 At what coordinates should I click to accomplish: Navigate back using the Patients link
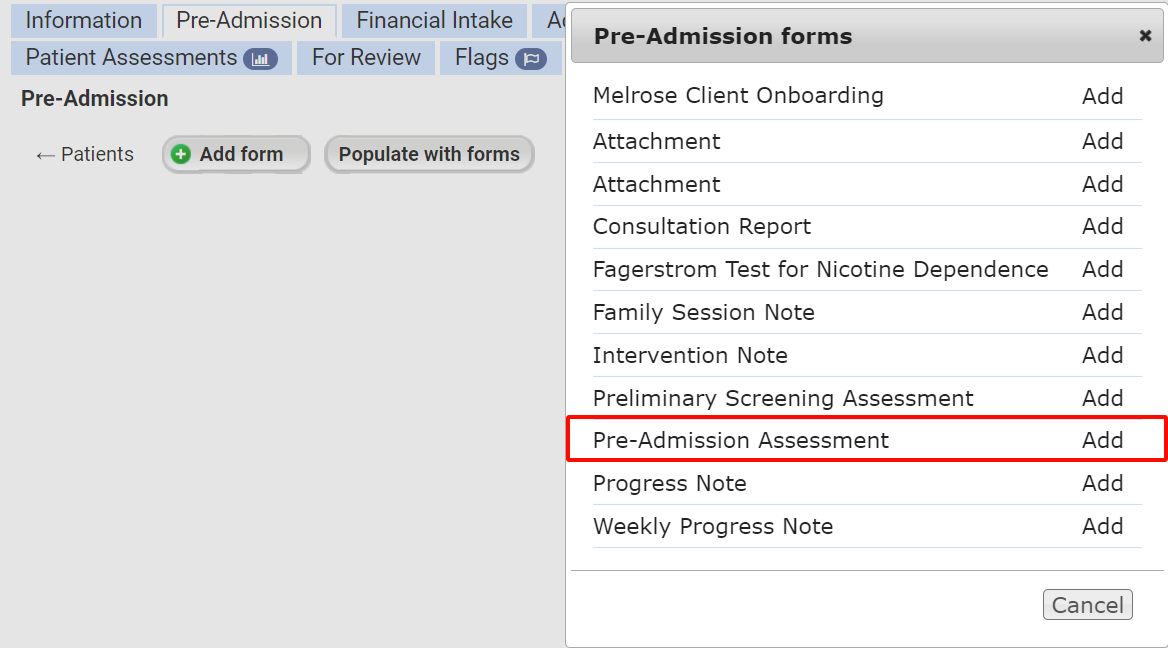pos(84,154)
